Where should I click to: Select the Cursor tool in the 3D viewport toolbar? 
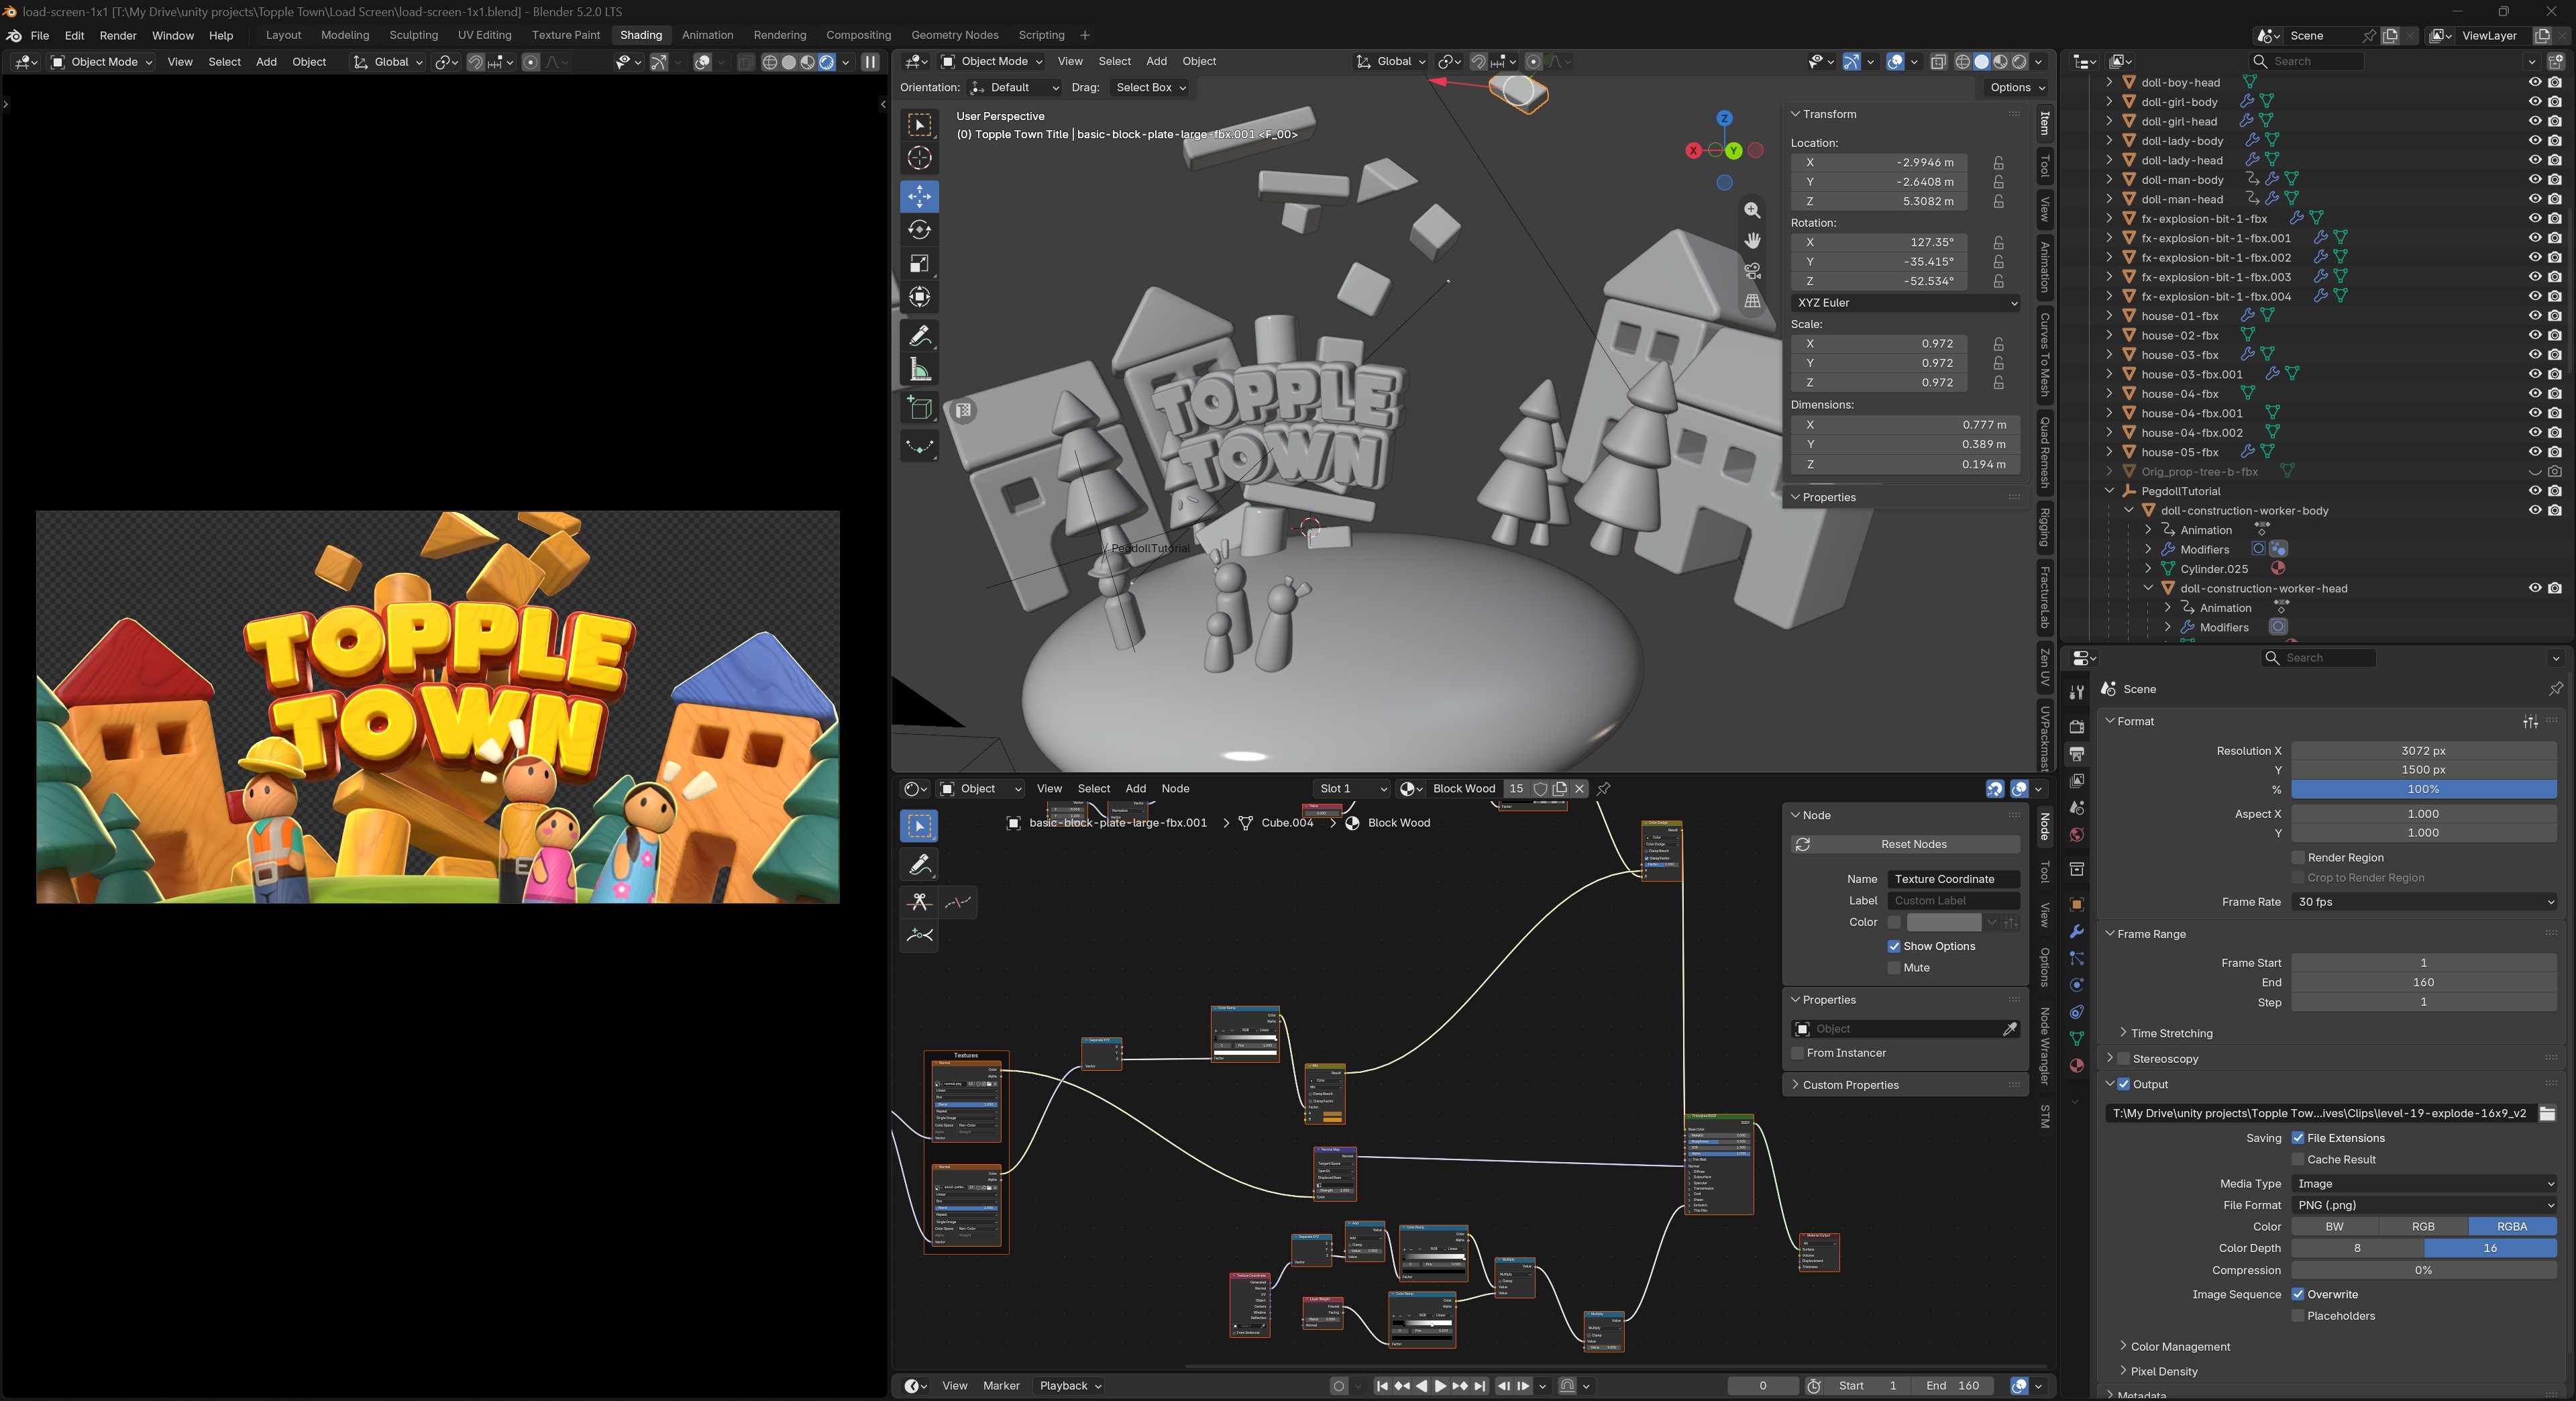pos(919,157)
